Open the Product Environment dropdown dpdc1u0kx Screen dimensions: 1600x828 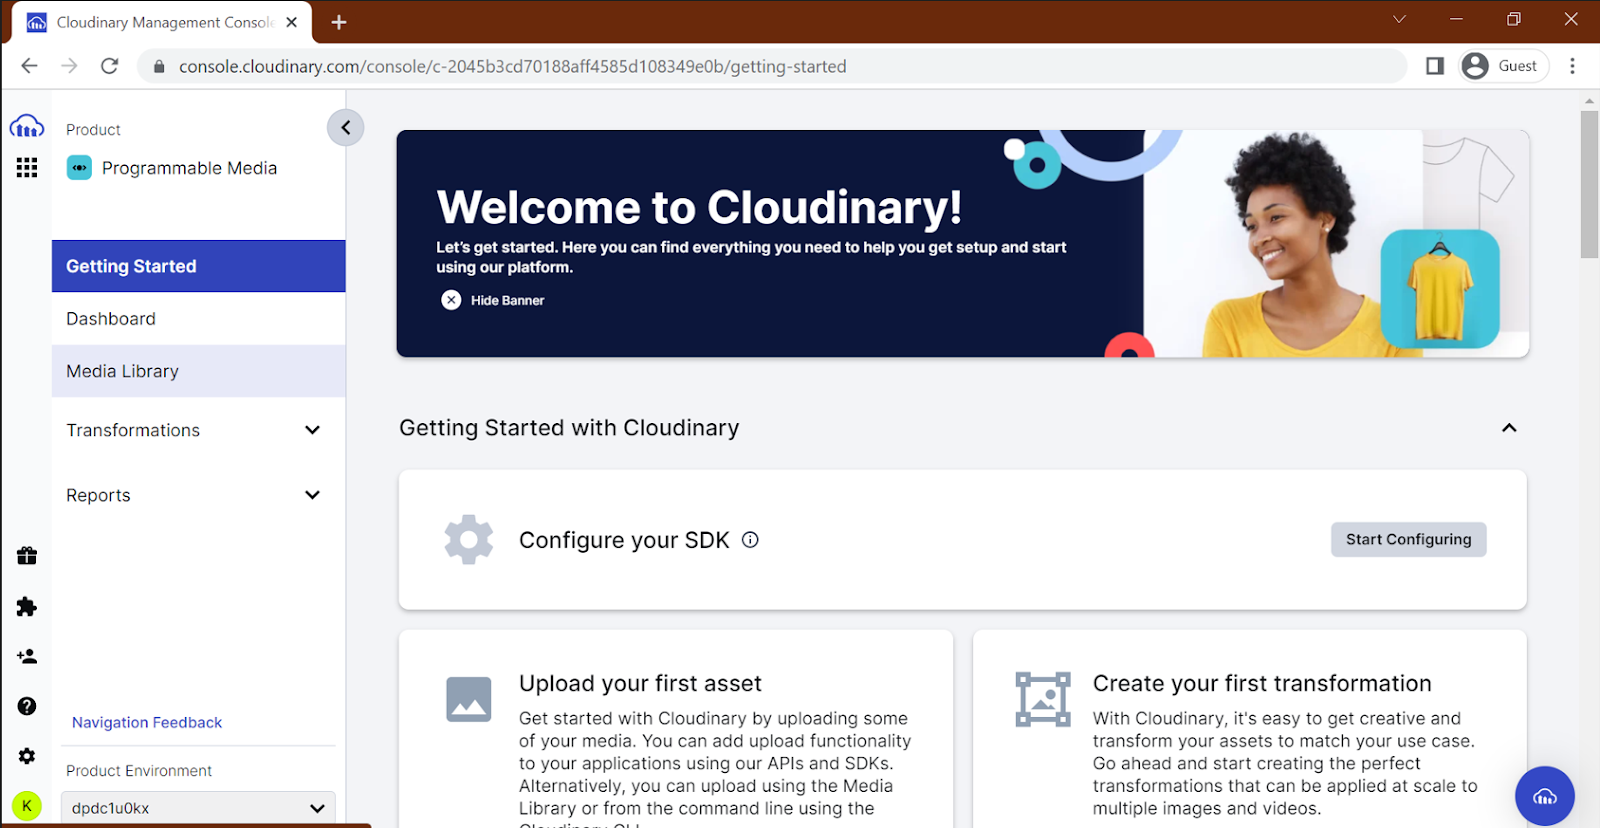198,808
